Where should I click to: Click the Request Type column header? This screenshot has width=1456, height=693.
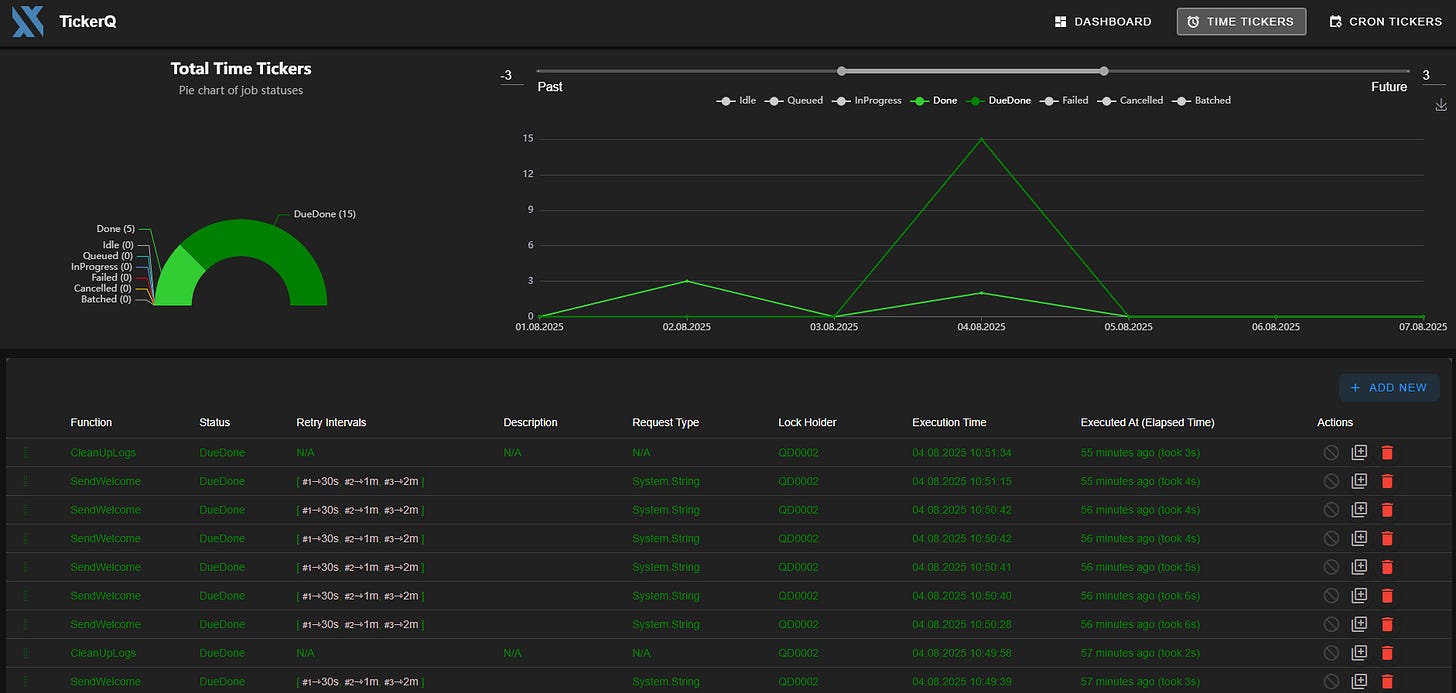pos(665,423)
